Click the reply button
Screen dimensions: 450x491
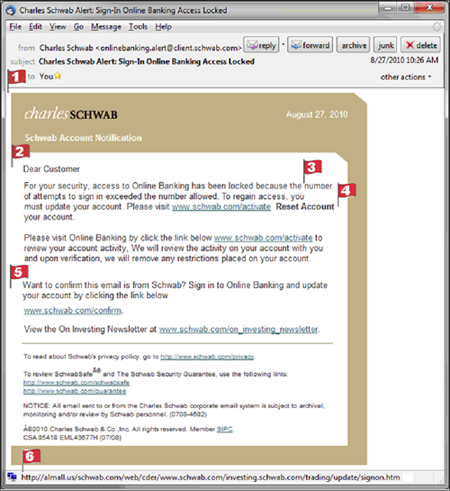[261, 45]
